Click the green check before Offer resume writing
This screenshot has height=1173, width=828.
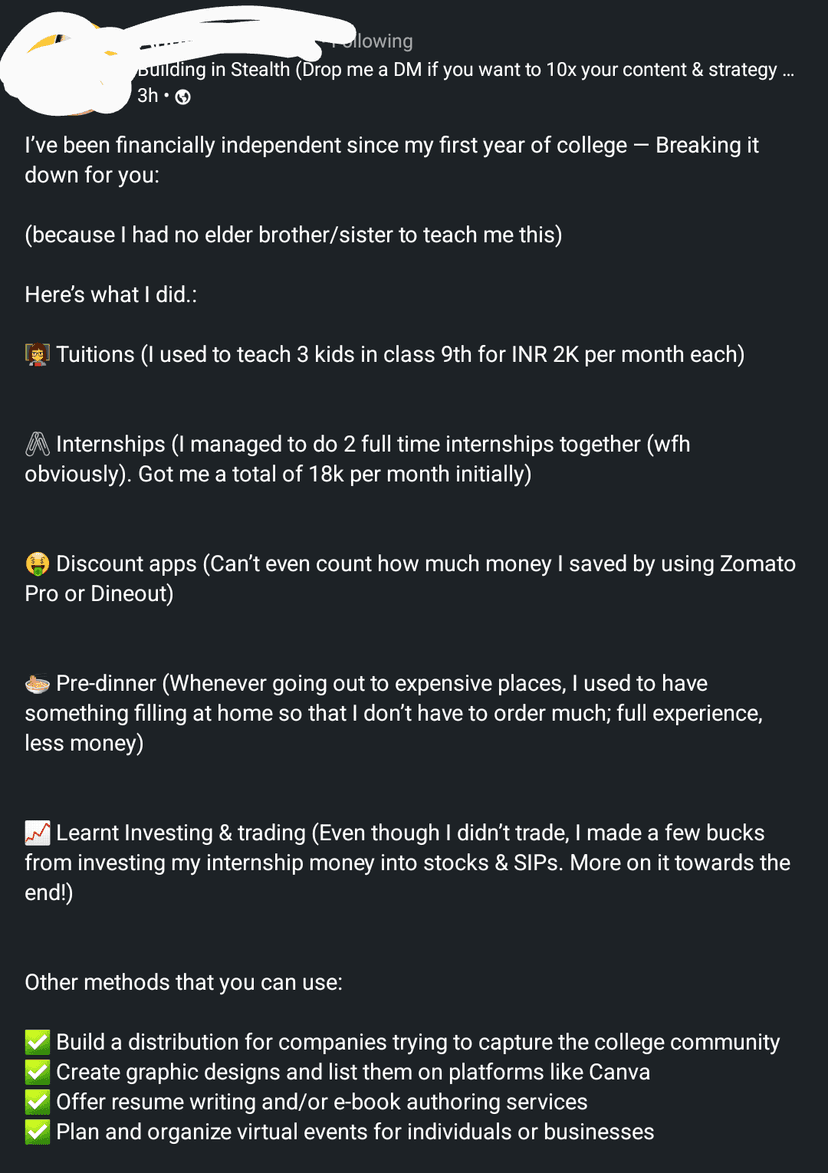[37, 1102]
